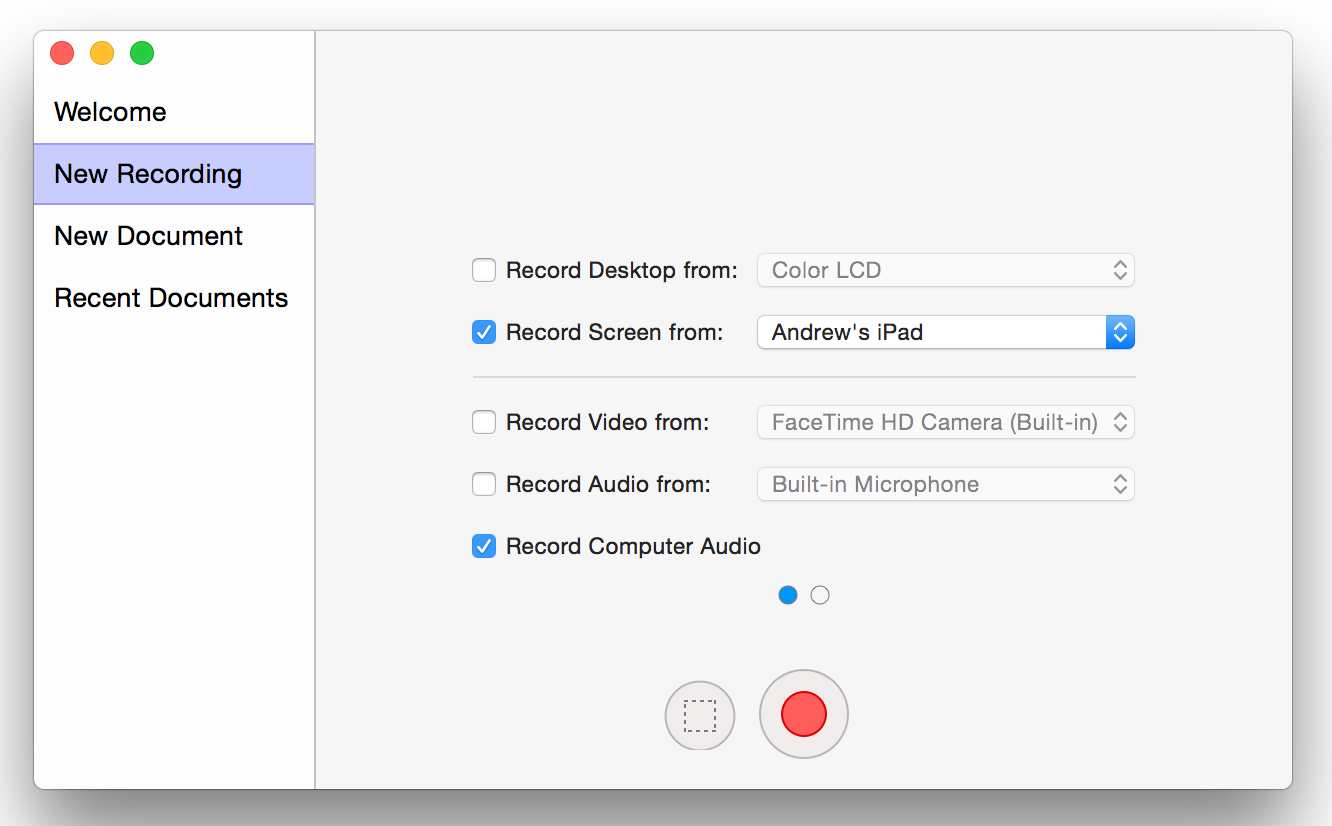Enable the Record Video checkbox

pos(484,422)
